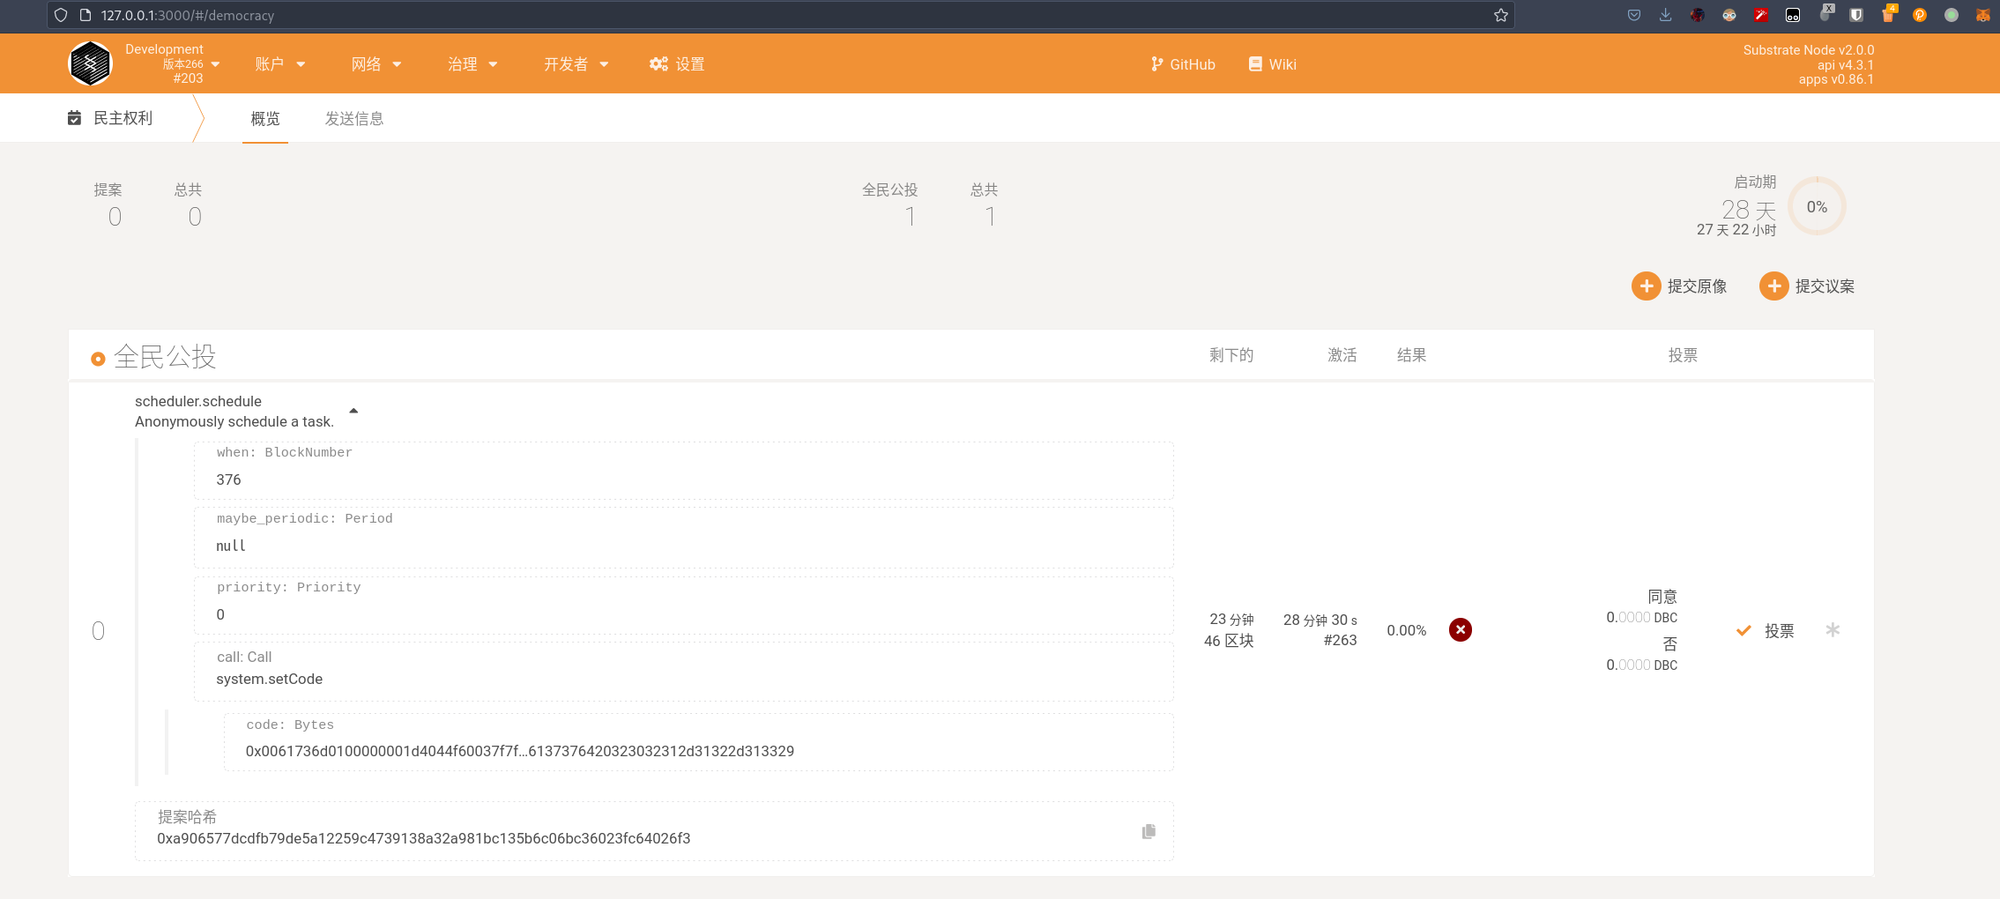Click the glasses-face avatar extension icon
Screen dimensions: 2000x899
[x=1729, y=15]
